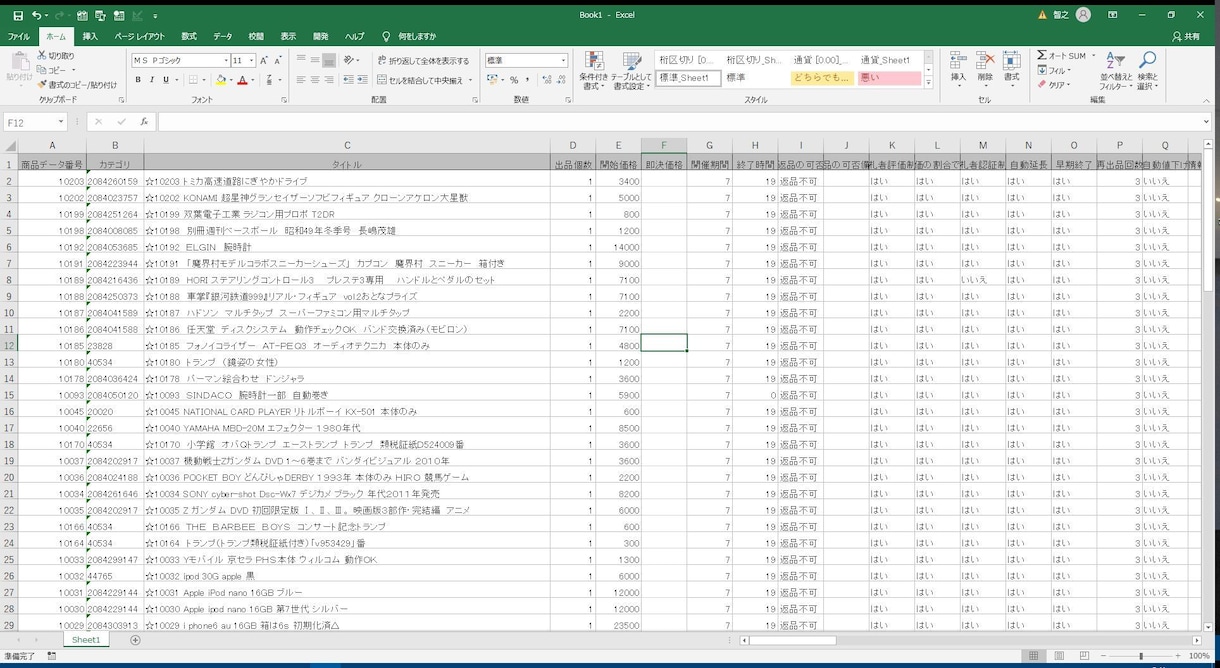Click the Page Layout view icon in status bar
The width and height of the screenshot is (1220, 668).
[1058, 656]
